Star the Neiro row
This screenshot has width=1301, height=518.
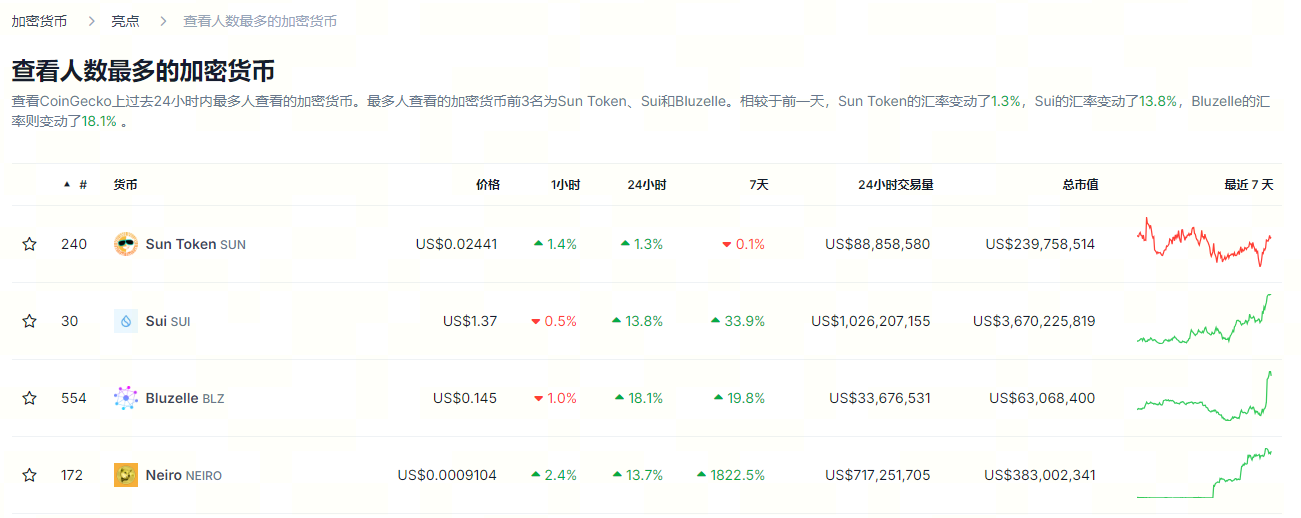[x=30, y=475]
